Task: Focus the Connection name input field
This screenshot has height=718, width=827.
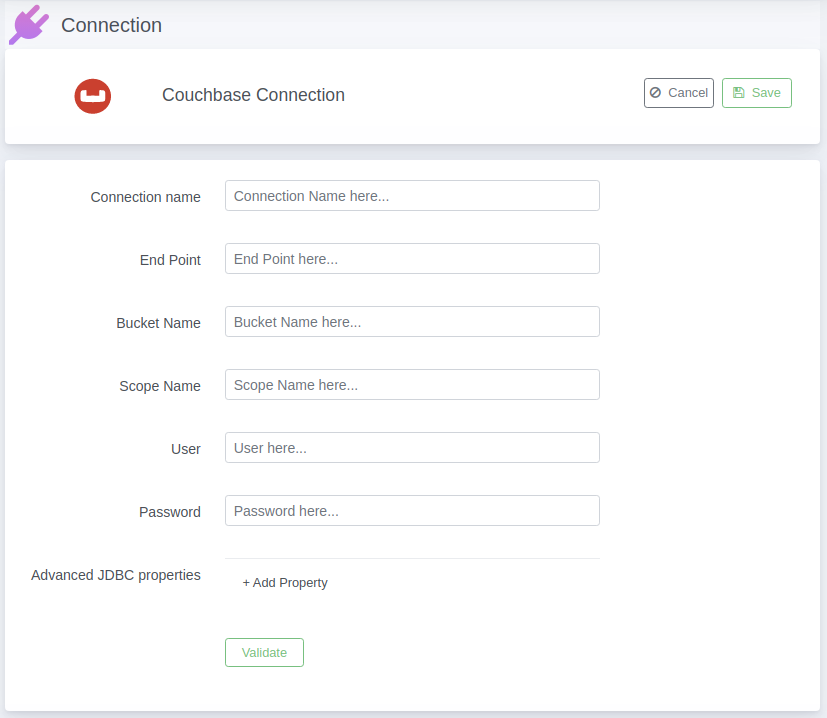Action: tap(412, 196)
